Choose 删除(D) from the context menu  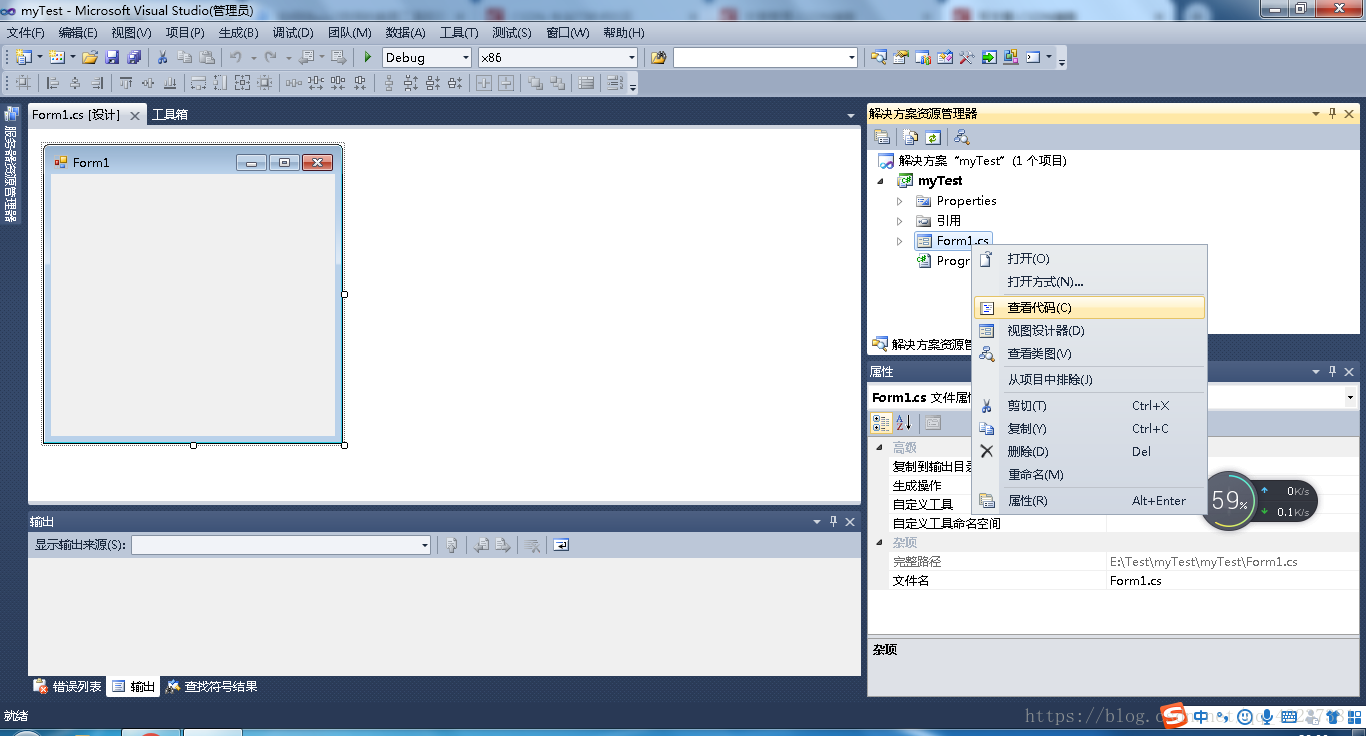coord(1089,452)
